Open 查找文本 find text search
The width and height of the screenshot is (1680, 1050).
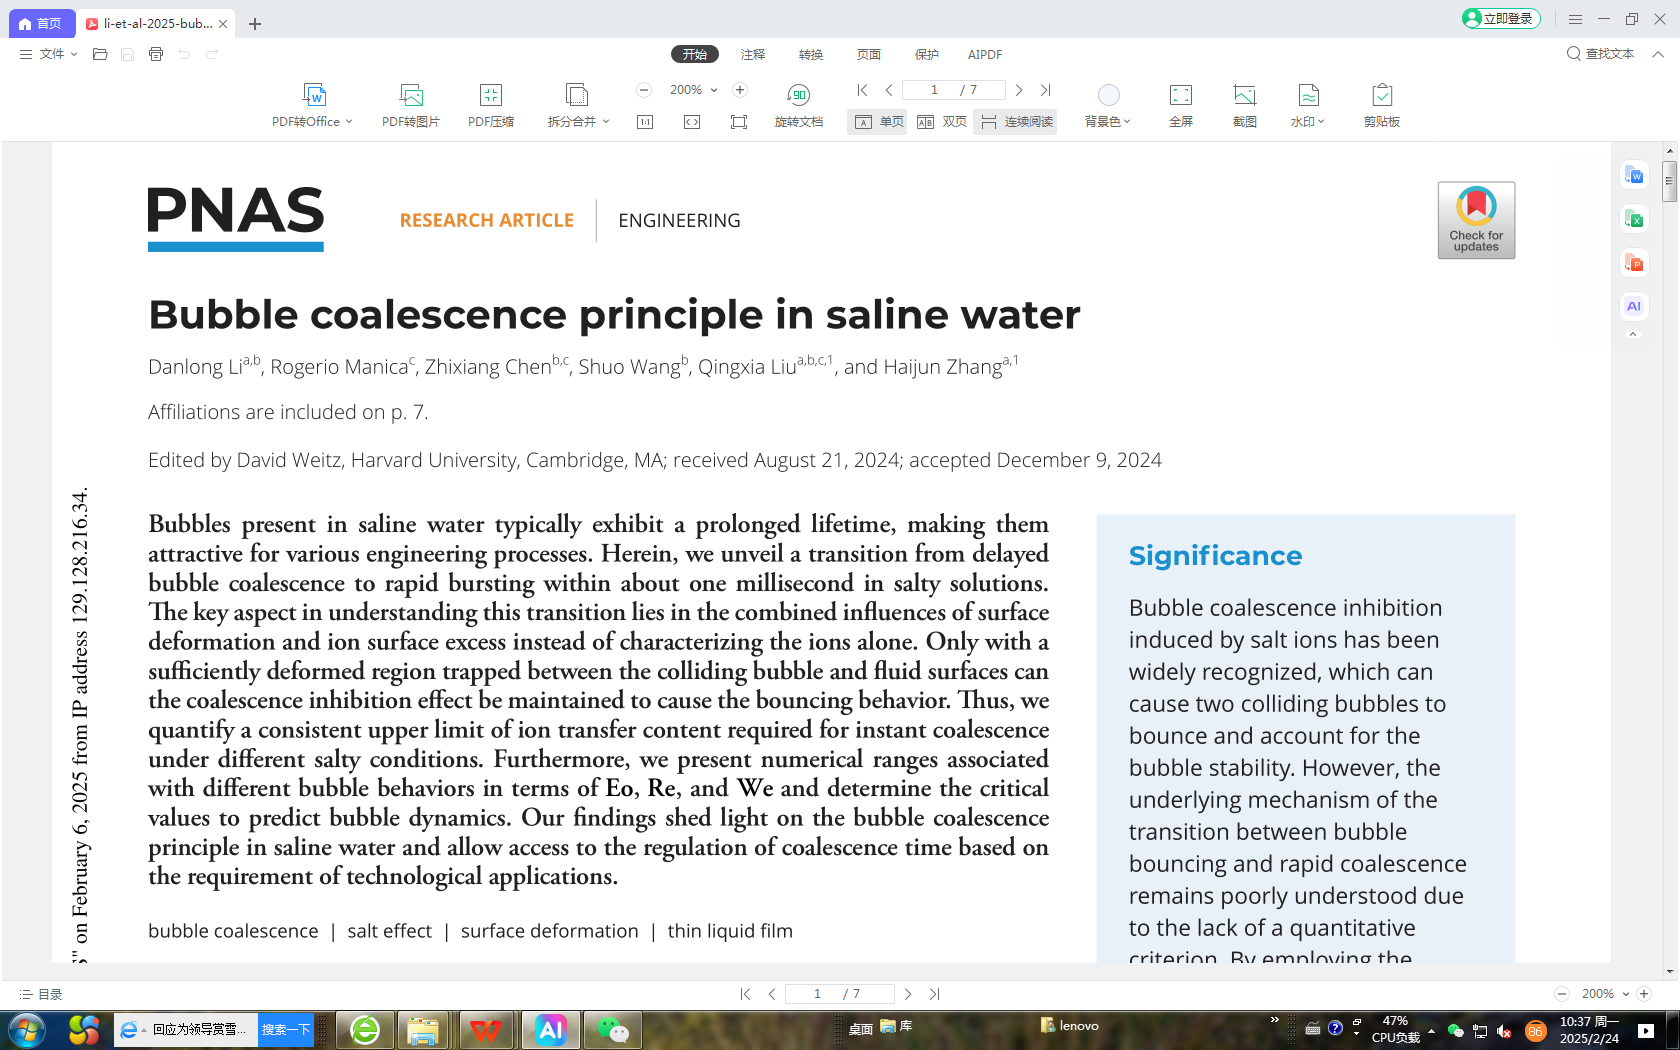pos(1600,54)
